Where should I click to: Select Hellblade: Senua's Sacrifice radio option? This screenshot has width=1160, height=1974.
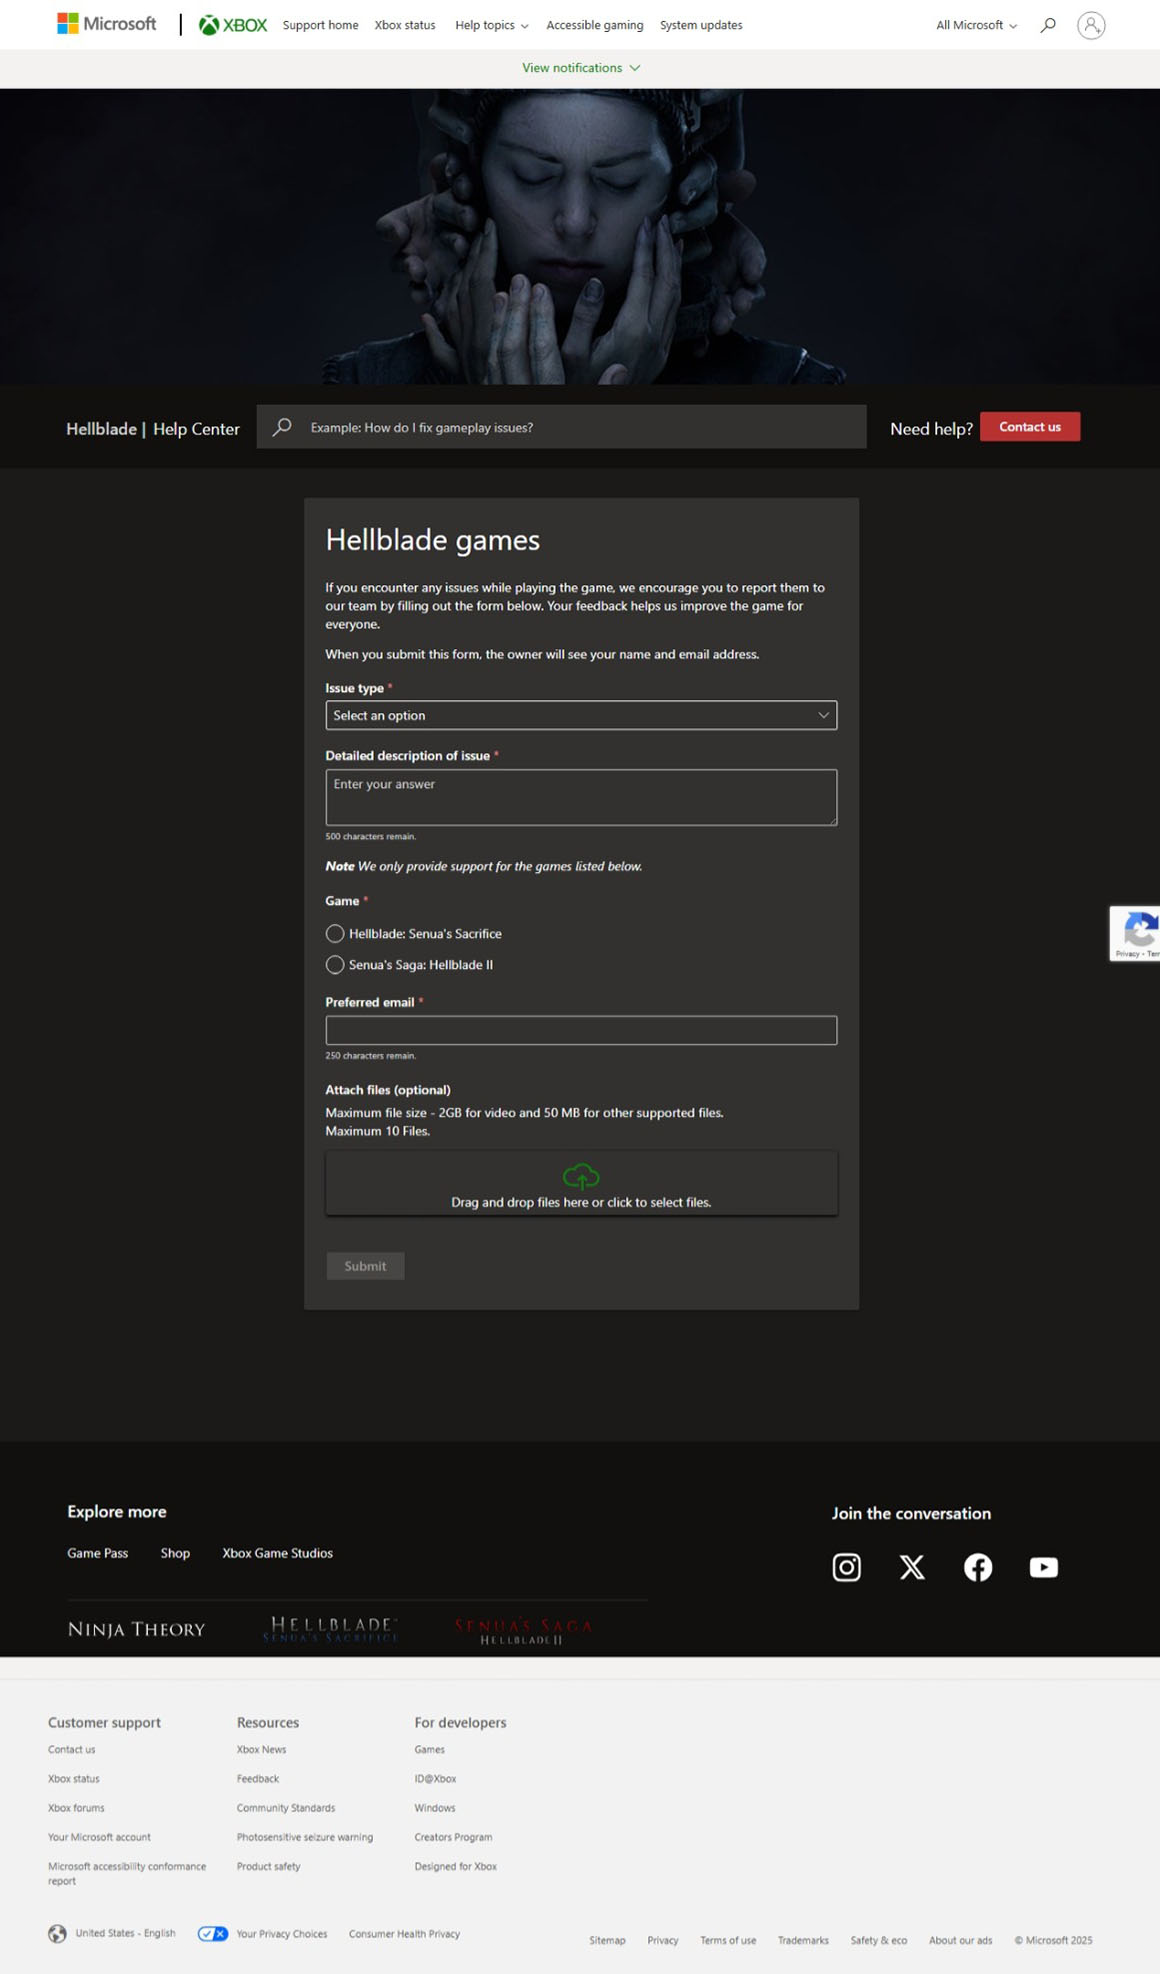(x=335, y=933)
